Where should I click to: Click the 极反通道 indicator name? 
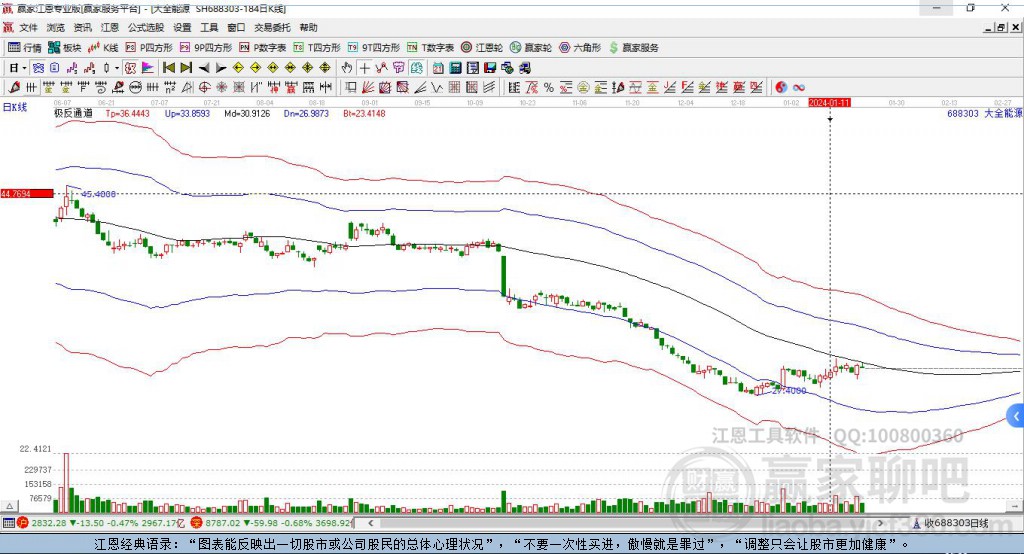coord(73,113)
